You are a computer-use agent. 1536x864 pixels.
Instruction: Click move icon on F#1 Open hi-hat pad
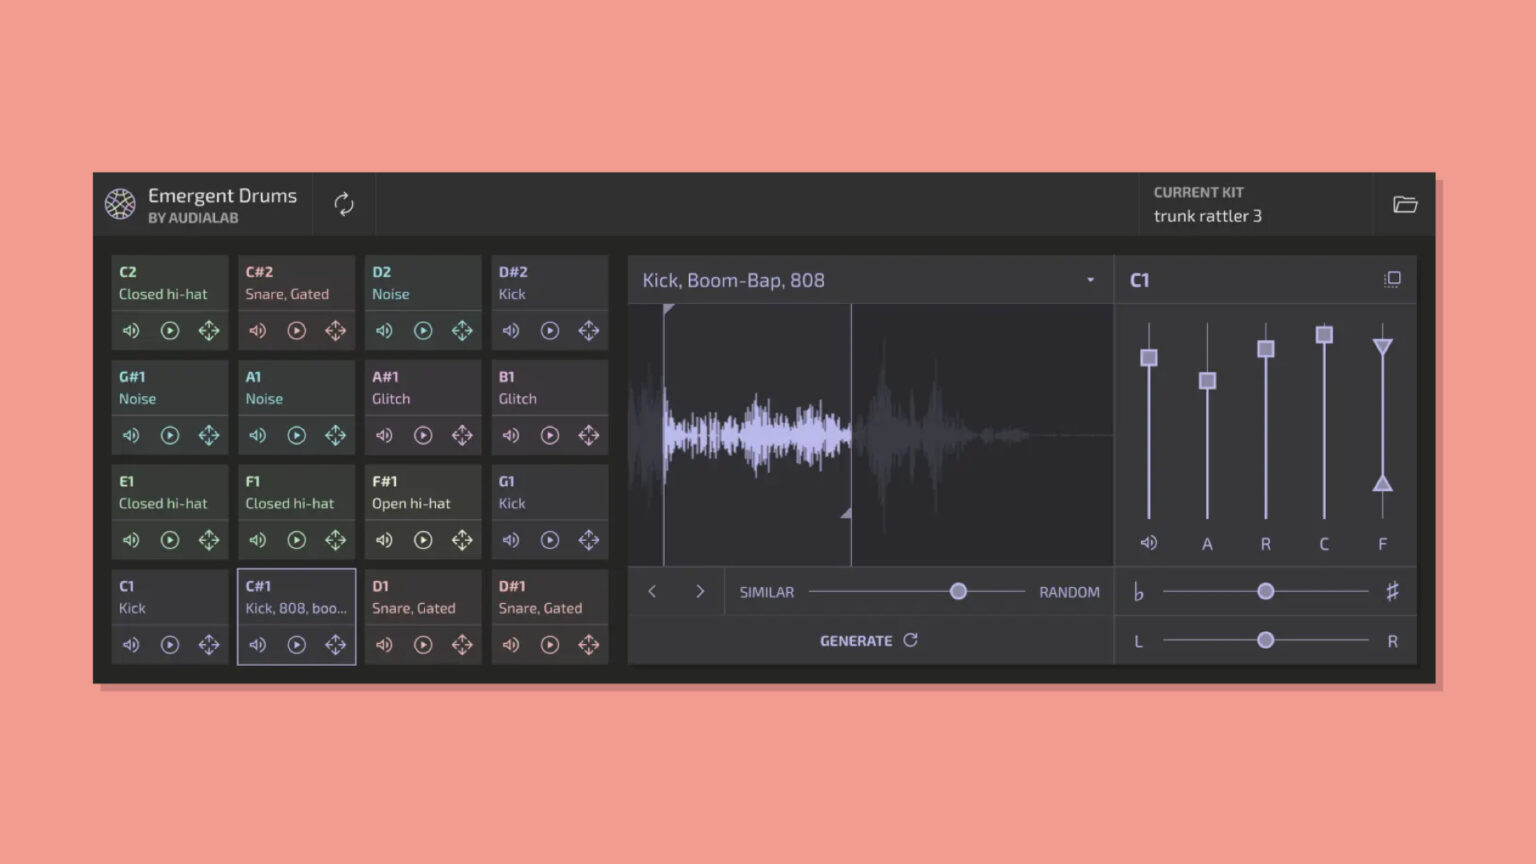pyautogui.click(x=462, y=540)
